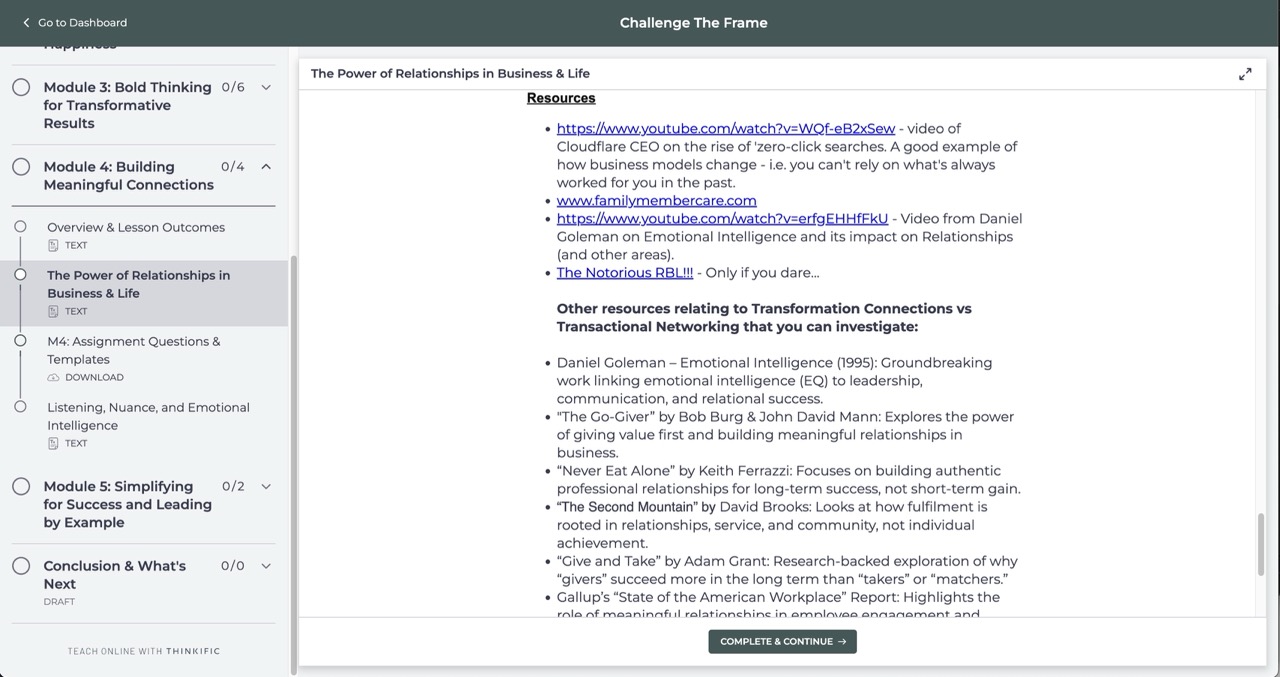Collapse Module 4 chevron
This screenshot has width=1280, height=677.
tap(266, 167)
